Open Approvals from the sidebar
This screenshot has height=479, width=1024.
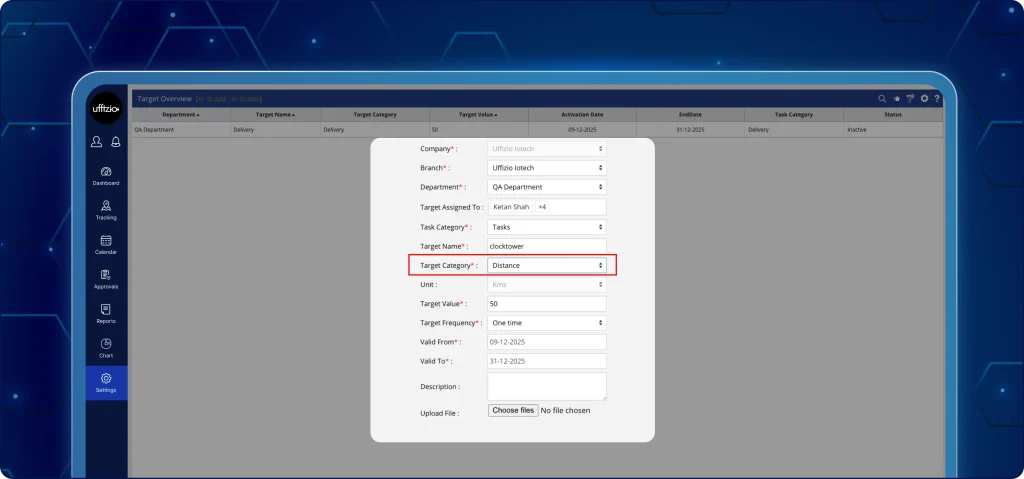[x=106, y=280]
